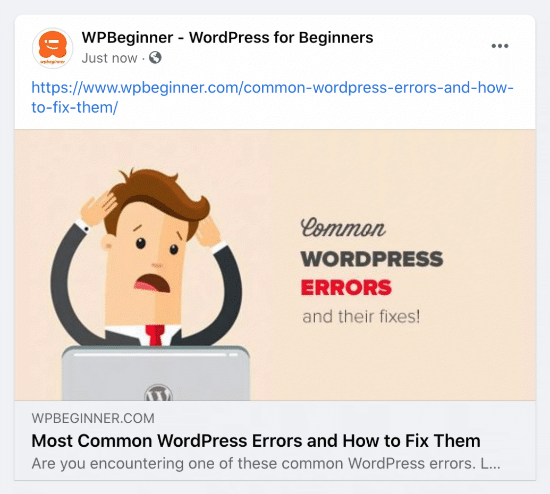550x494 pixels.
Task: Click the WPBEGINNER.COM domain label
Action: 93,418
